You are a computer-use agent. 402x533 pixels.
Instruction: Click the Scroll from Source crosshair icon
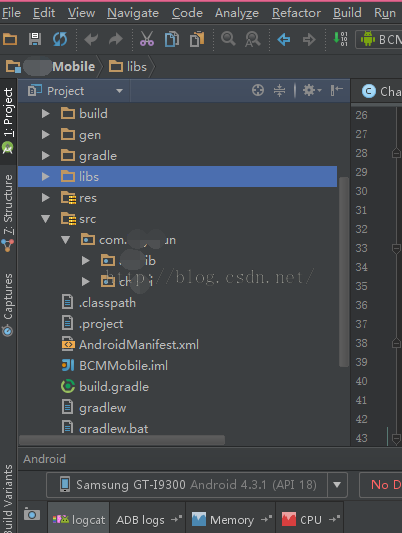click(x=258, y=90)
